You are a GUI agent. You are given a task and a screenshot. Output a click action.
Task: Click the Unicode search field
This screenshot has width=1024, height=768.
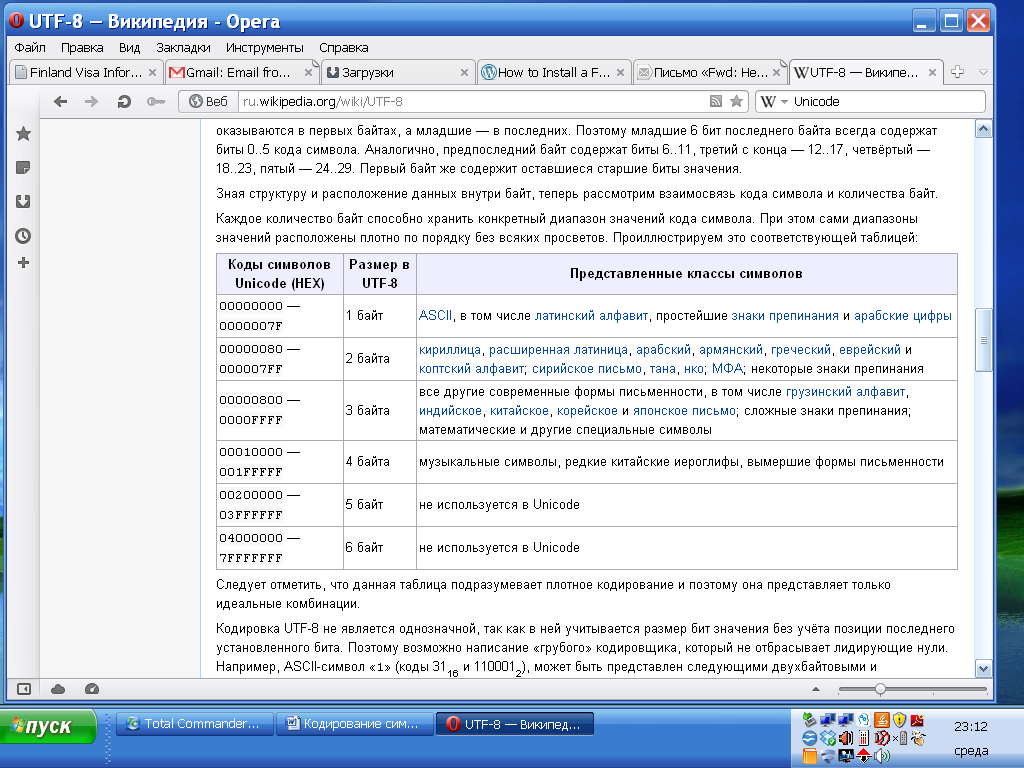pos(887,102)
